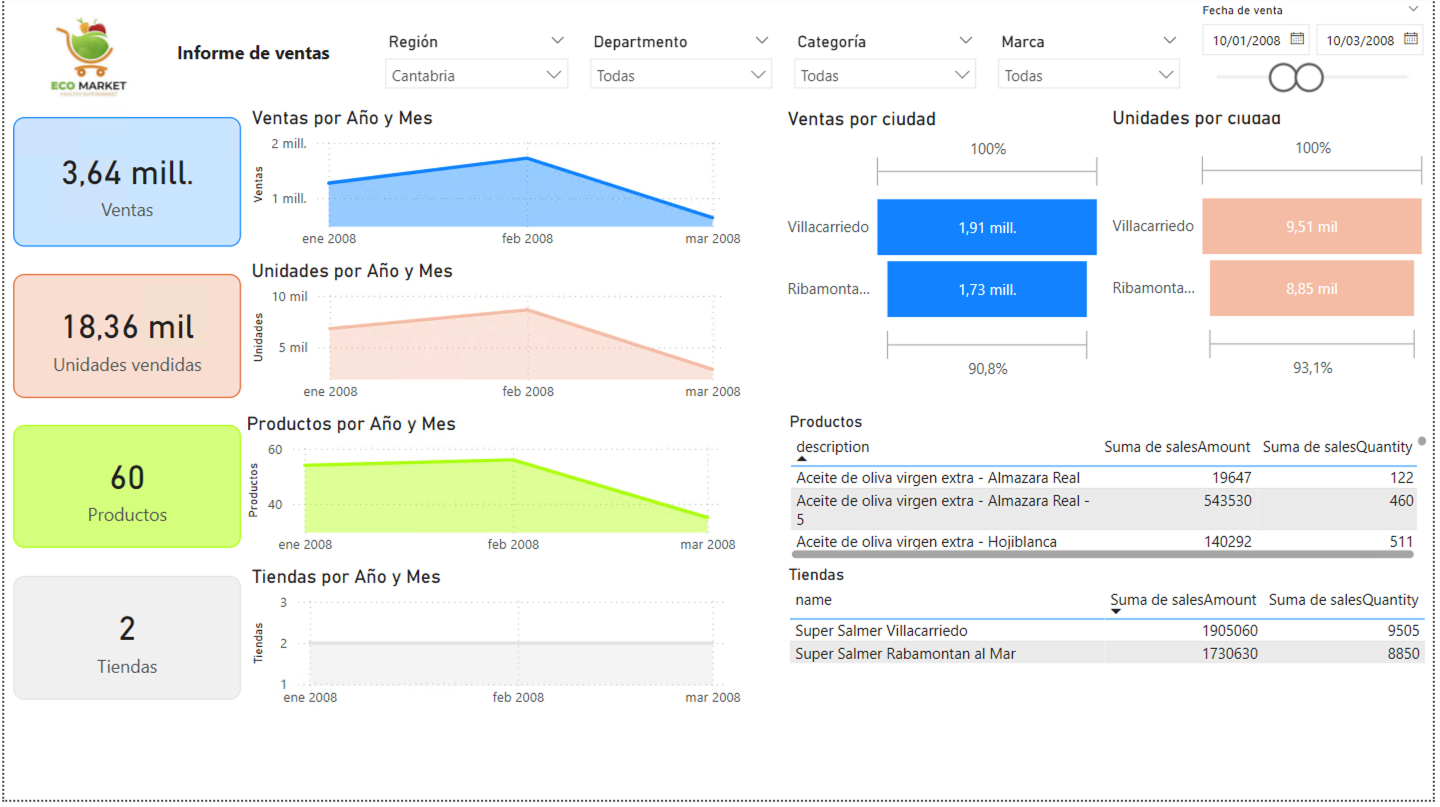Select the Super Salmer Rabamontan al Mar row

(x=1106, y=653)
